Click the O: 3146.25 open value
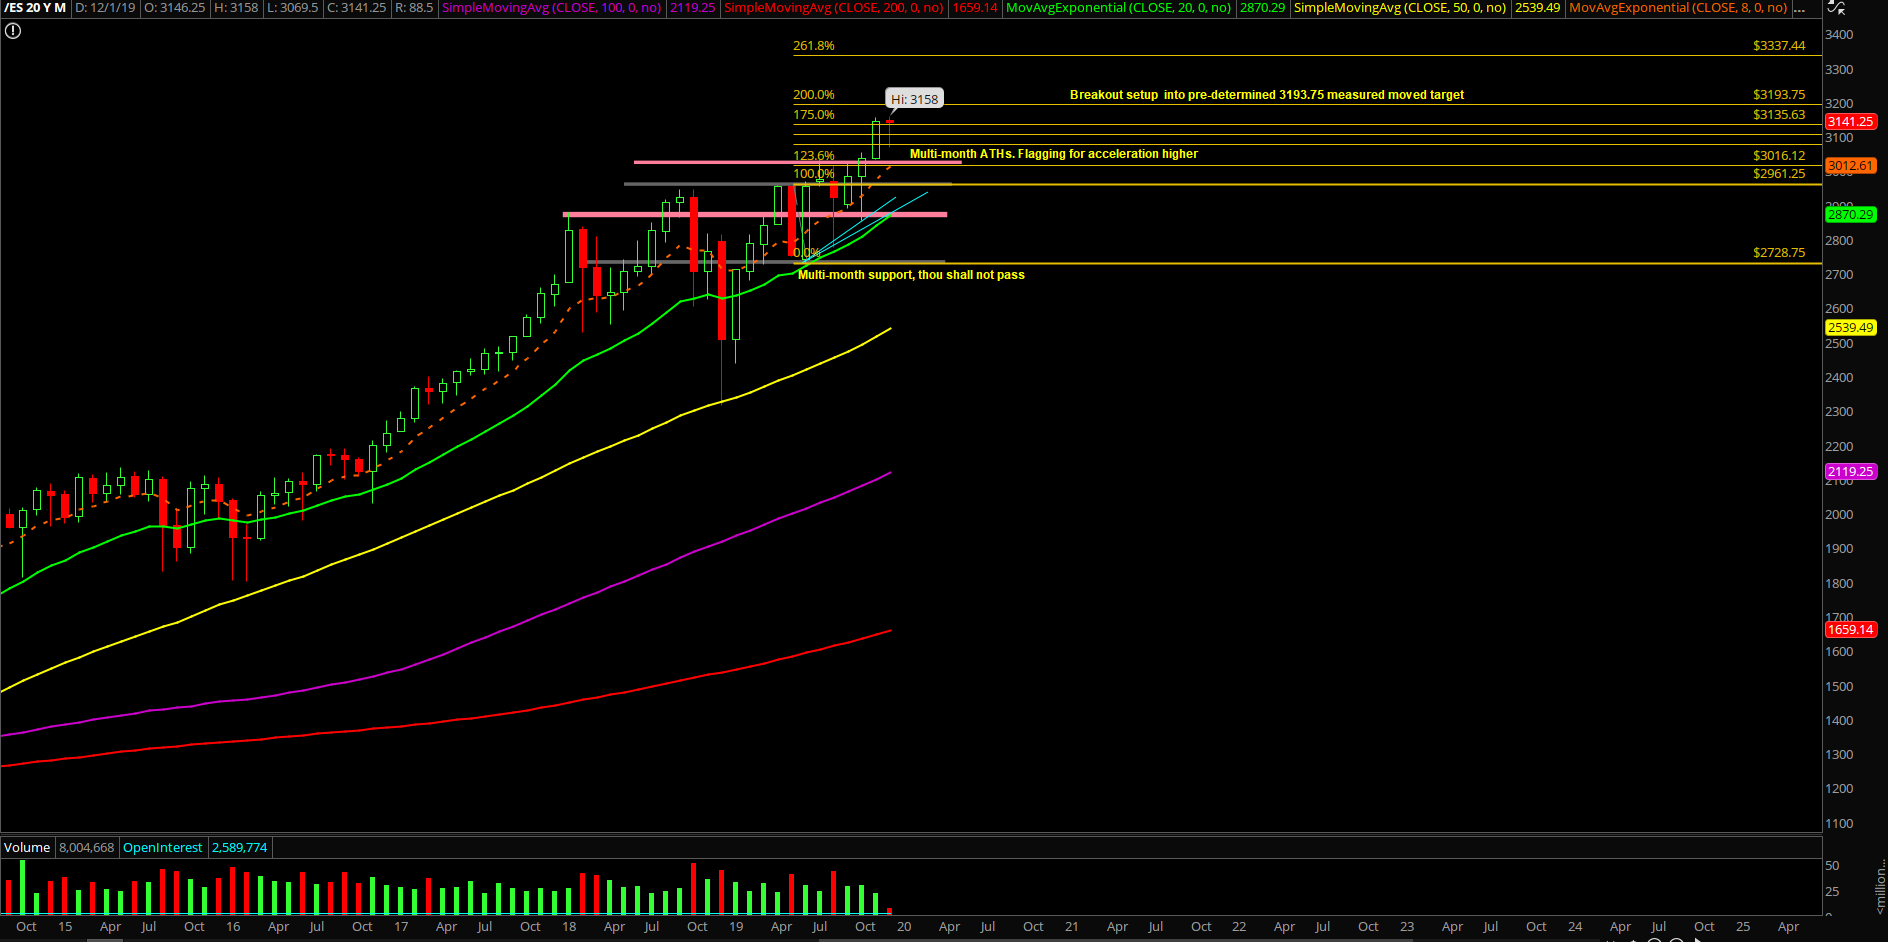The height and width of the screenshot is (942, 1888). coord(175,8)
